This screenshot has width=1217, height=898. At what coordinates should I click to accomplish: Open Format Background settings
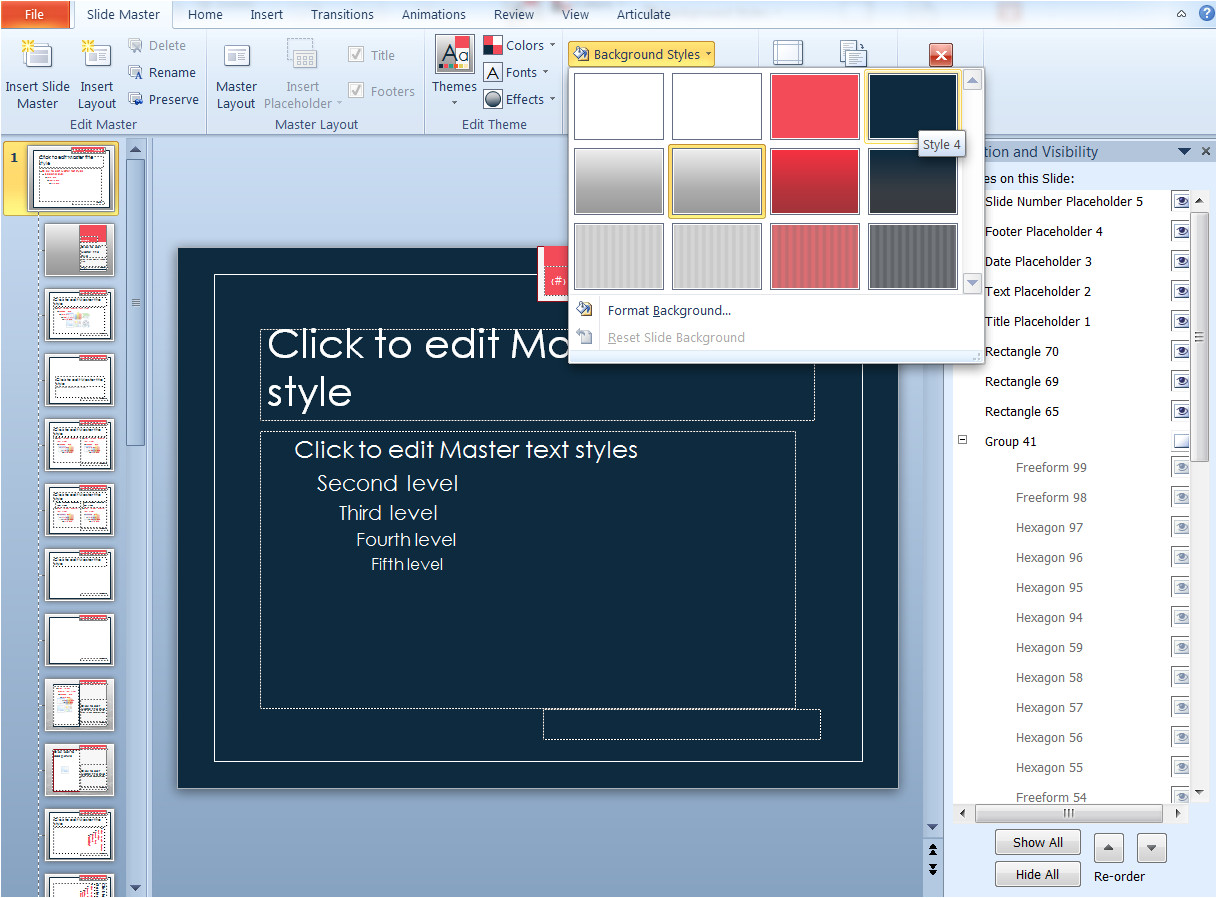coord(668,311)
